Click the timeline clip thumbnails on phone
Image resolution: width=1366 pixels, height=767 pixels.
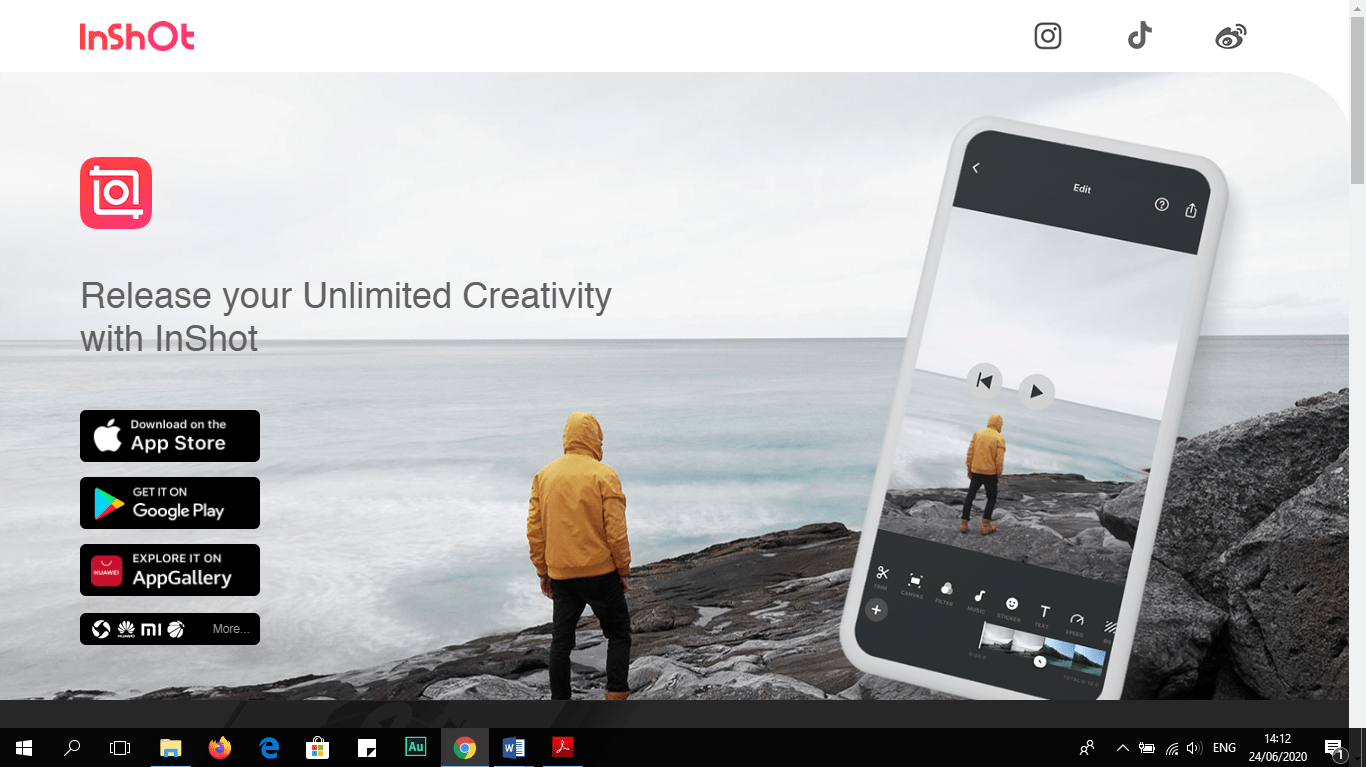(1043, 648)
